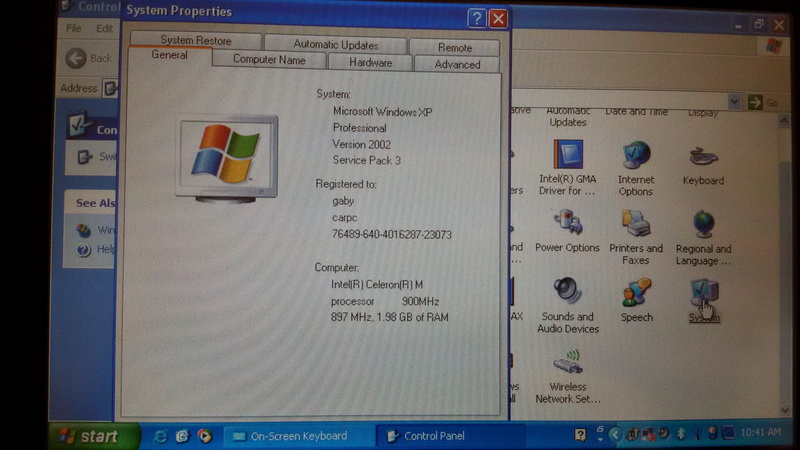The width and height of the screenshot is (800, 450).
Task: Open Wireless Network Setup Wizard icon
Action: (567, 377)
